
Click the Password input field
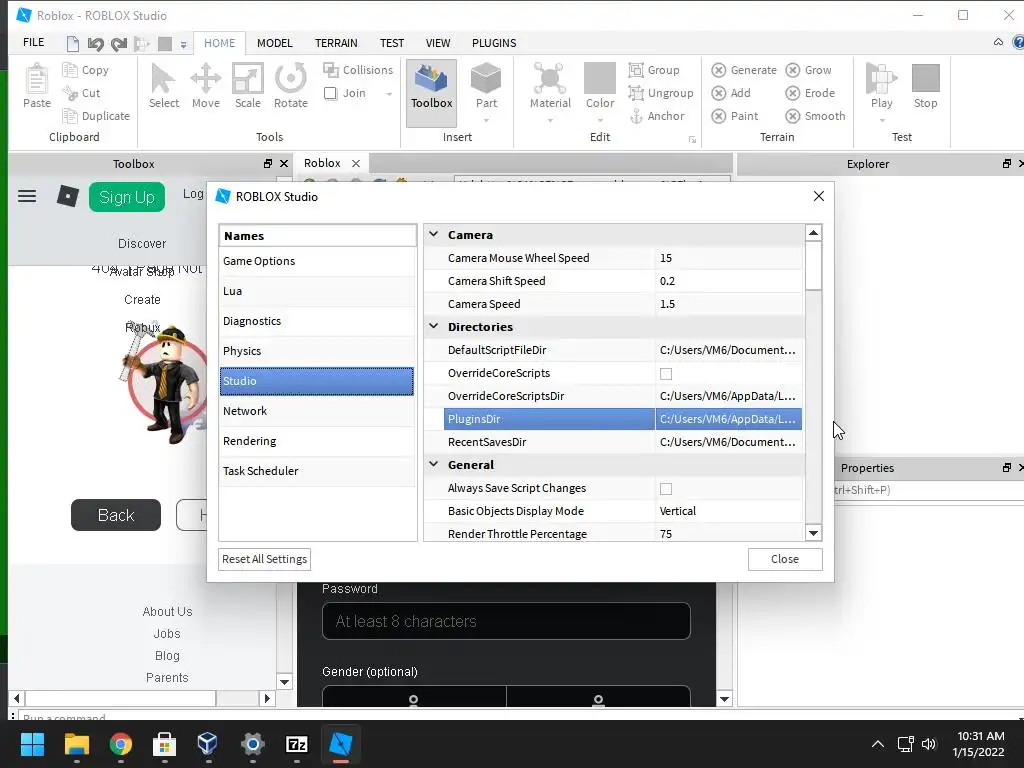pyautogui.click(x=506, y=621)
